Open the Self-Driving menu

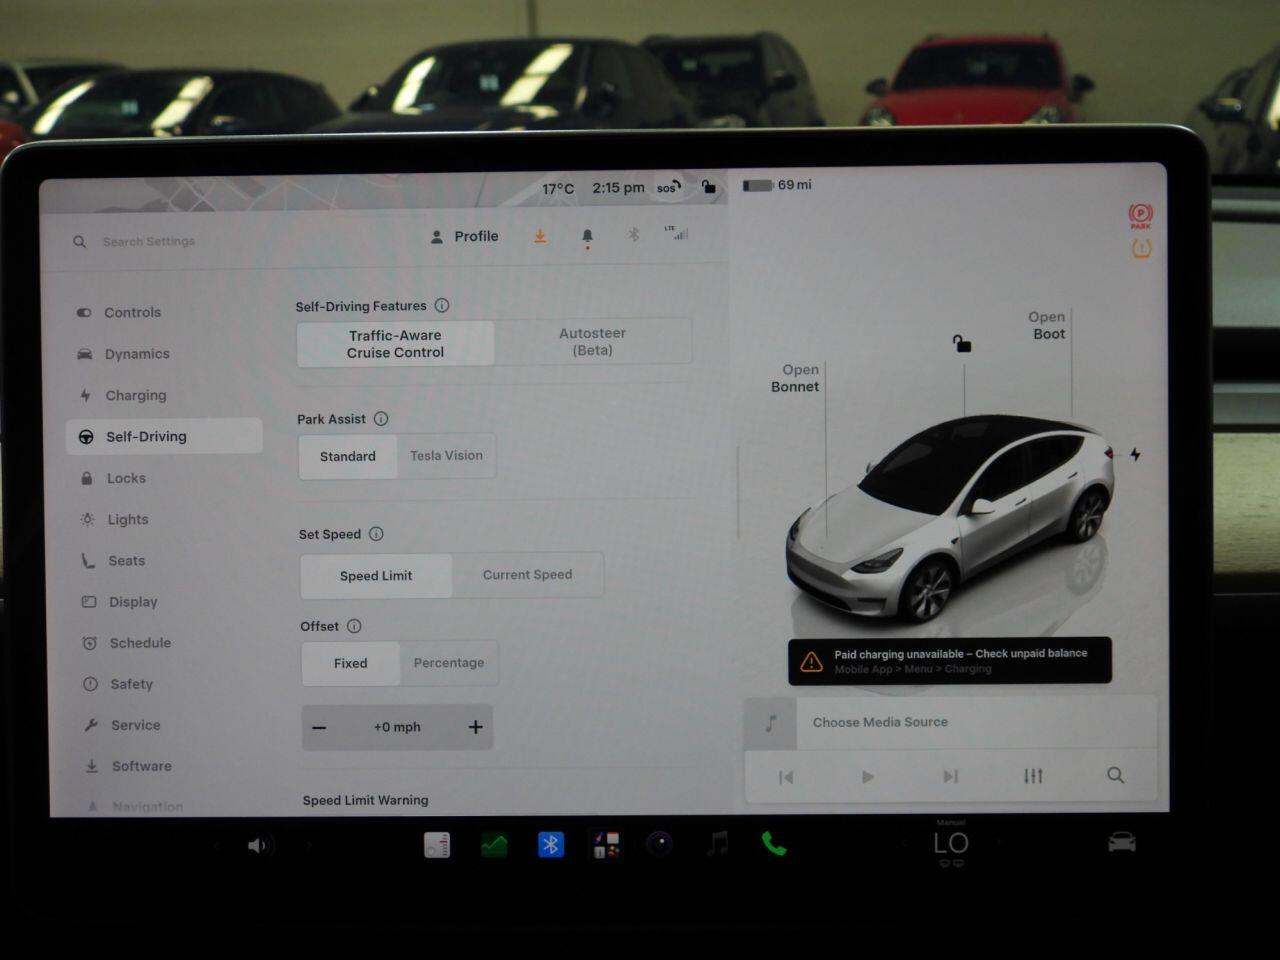click(164, 436)
